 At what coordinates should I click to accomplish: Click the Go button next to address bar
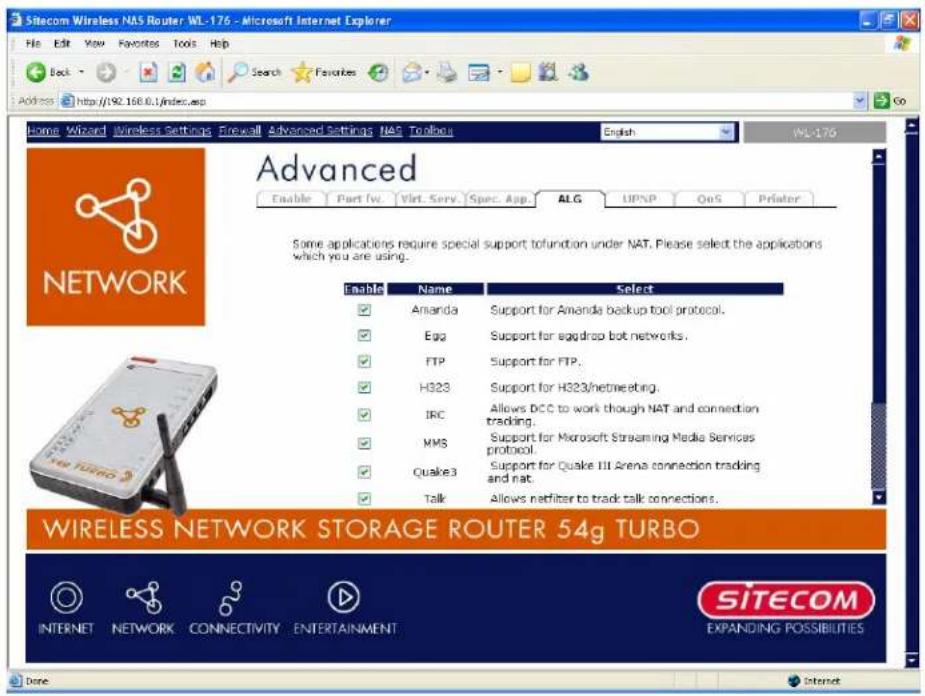pyautogui.click(x=890, y=101)
